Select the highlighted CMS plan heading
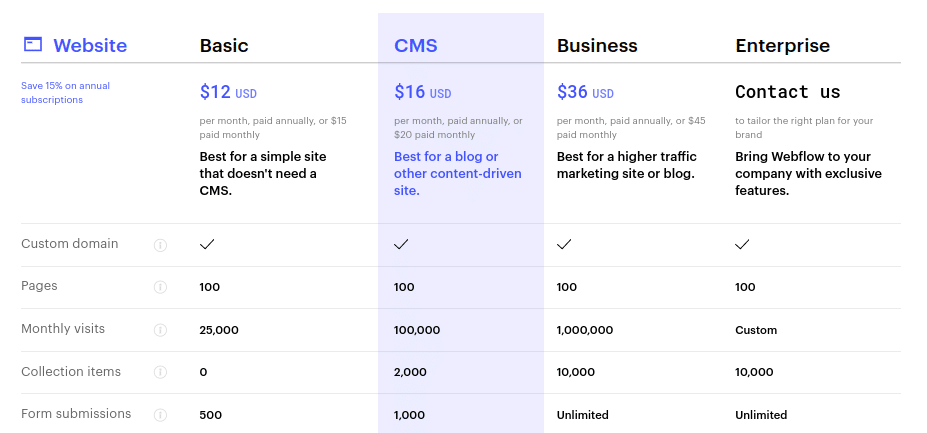This screenshot has height=433, width=927. 416,46
